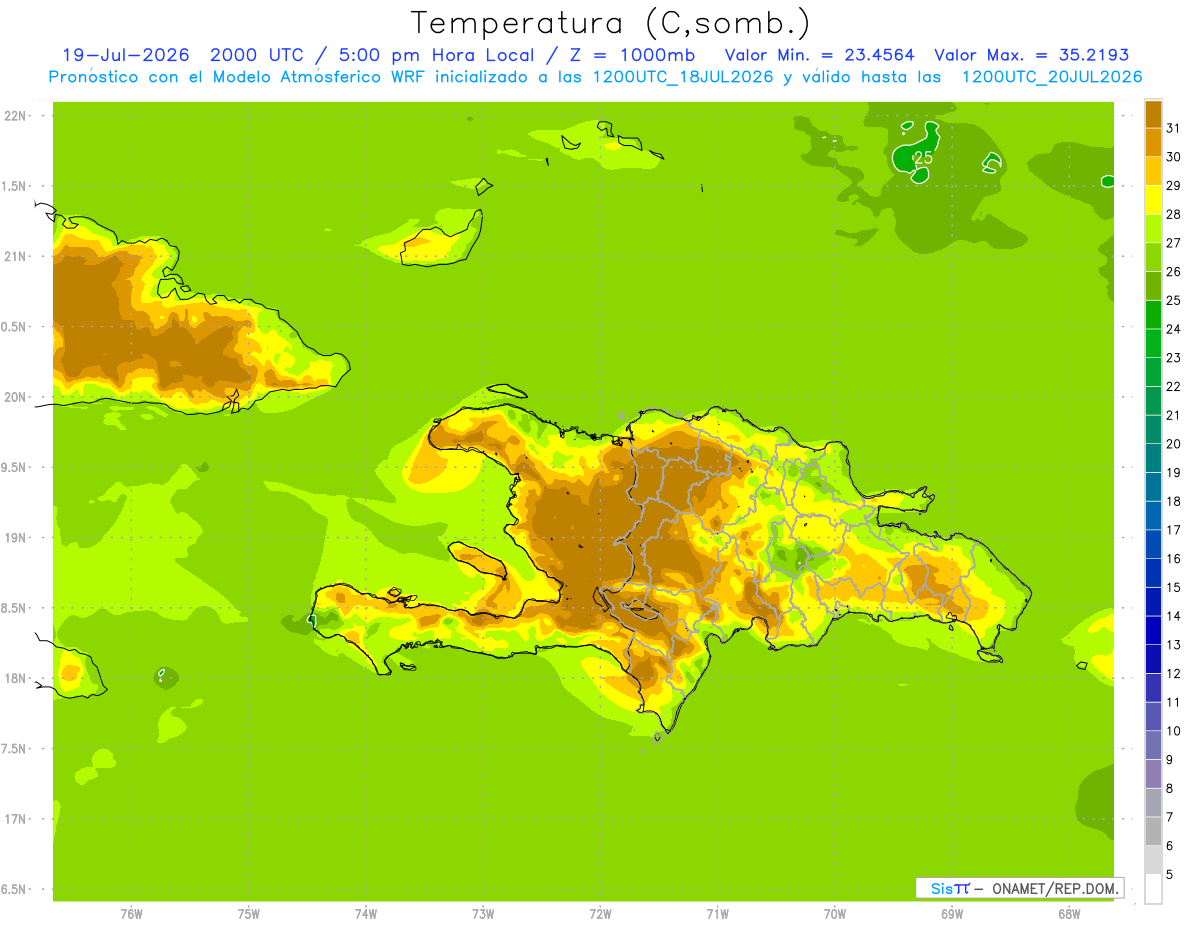Click the '75W' longitude label
The width and height of the screenshot is (1200, 927).
pos(248,914)
